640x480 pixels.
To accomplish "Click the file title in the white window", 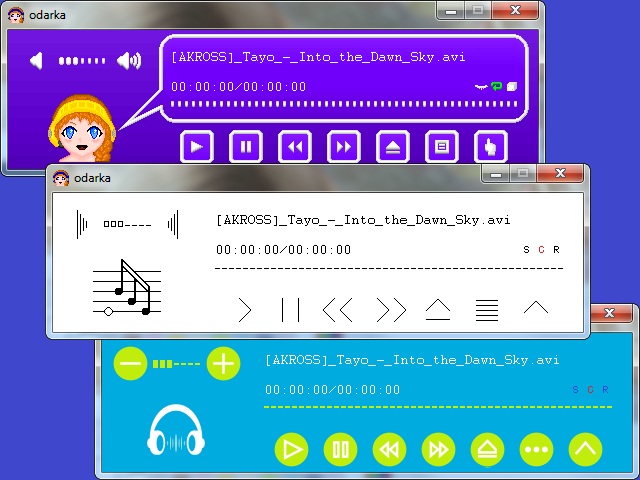I will [x=363, y=220].
